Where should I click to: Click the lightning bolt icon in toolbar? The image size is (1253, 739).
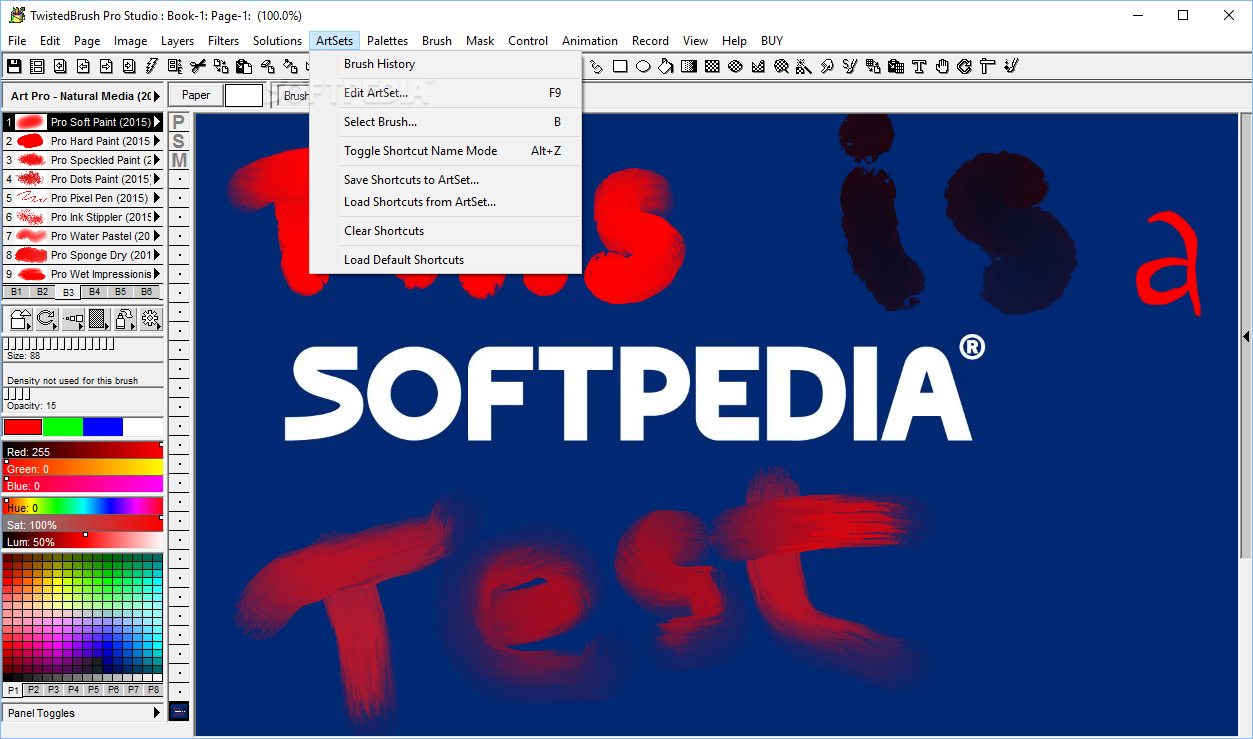click(152, 66)
